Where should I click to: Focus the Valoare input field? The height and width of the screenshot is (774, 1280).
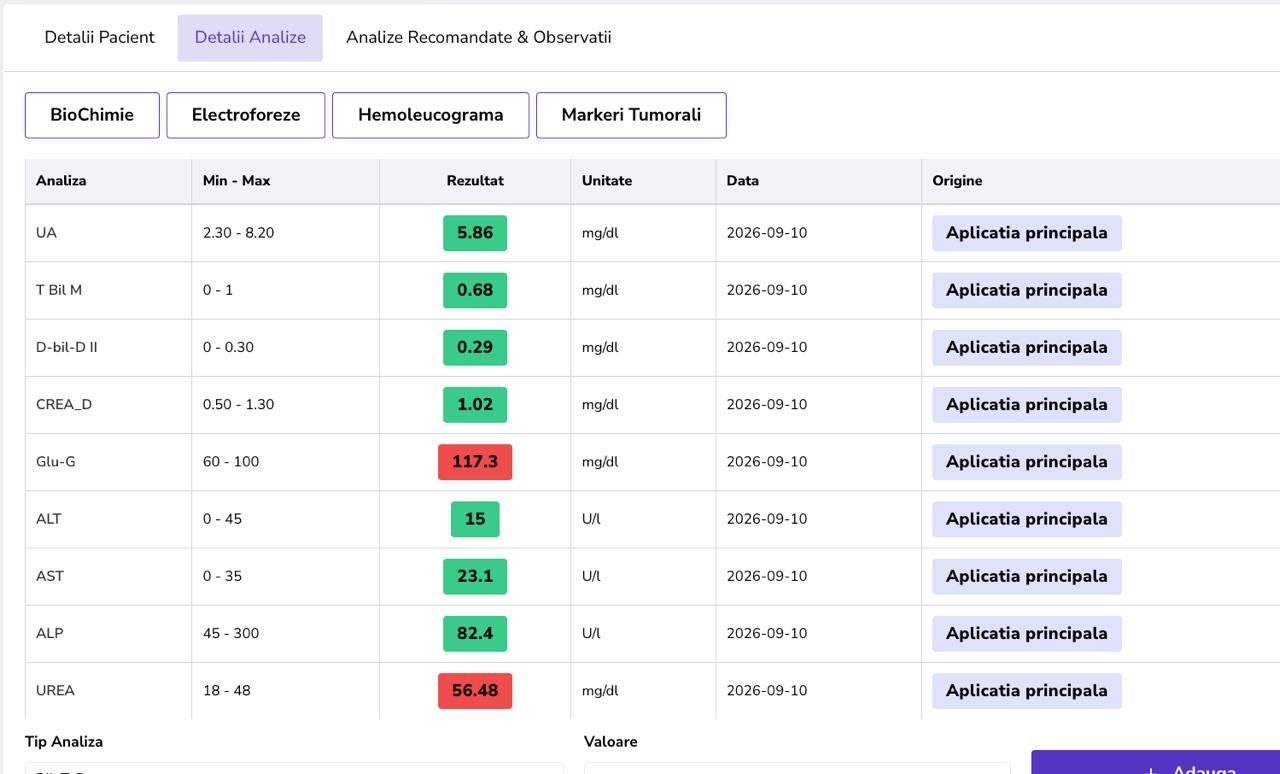797,769
